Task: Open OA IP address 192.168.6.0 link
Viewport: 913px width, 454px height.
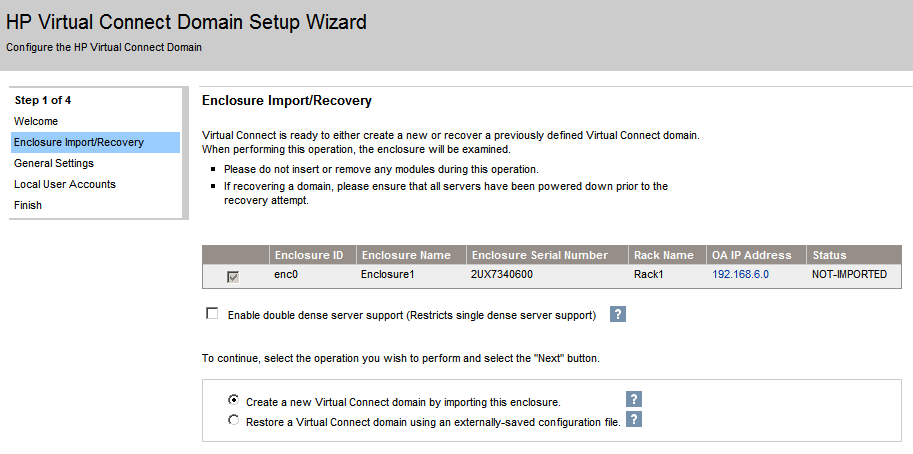Action: point(740,274)
